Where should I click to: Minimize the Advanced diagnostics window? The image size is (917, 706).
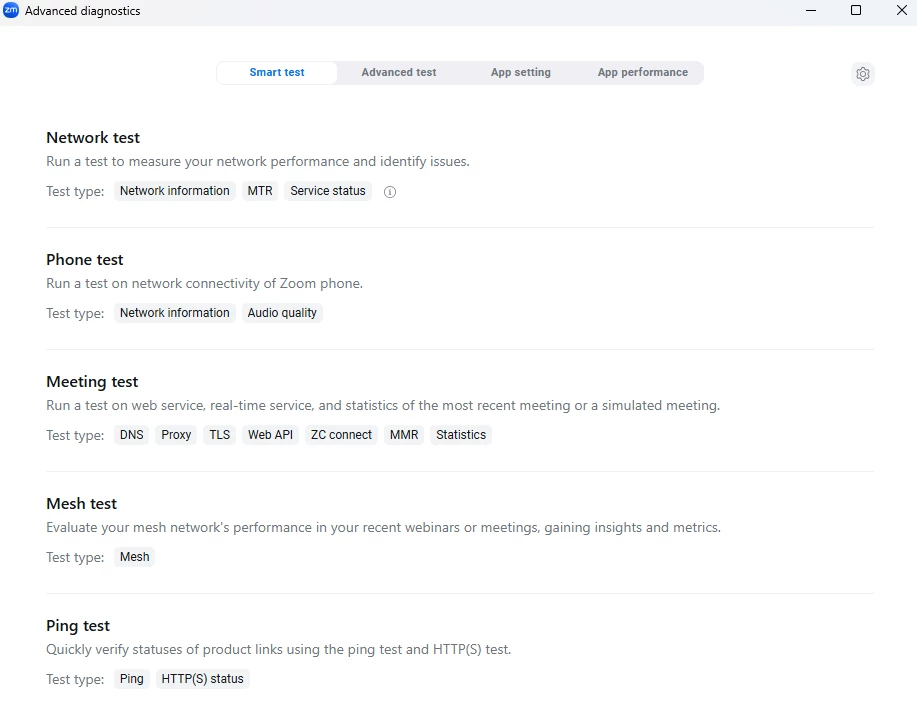pyautogui.click(x=811, y=11)
